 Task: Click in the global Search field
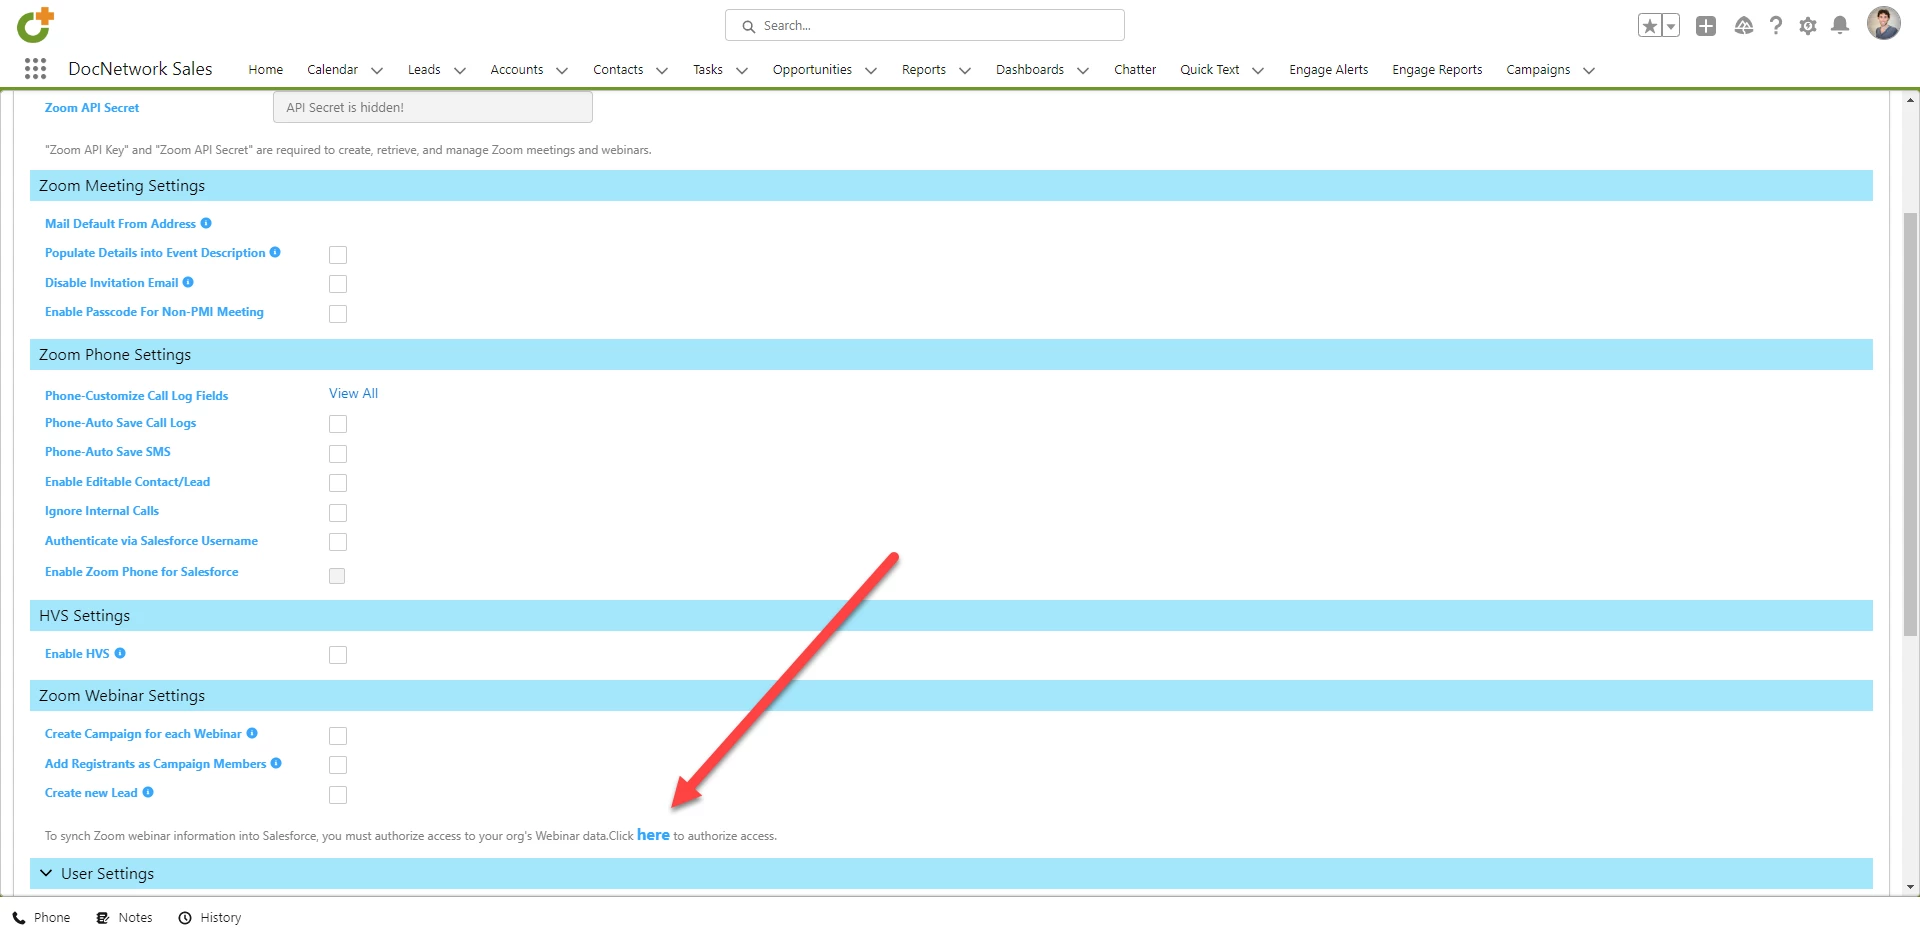925,25
